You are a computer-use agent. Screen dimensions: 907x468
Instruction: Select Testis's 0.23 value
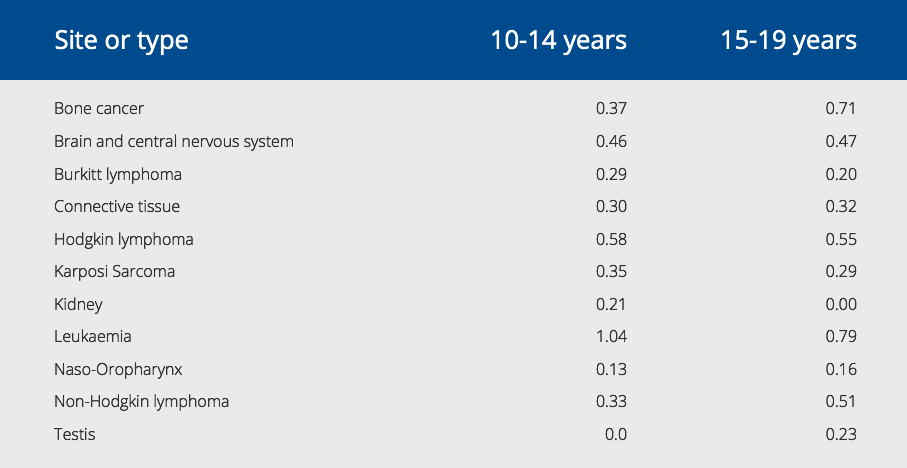[x=841, y=434]
